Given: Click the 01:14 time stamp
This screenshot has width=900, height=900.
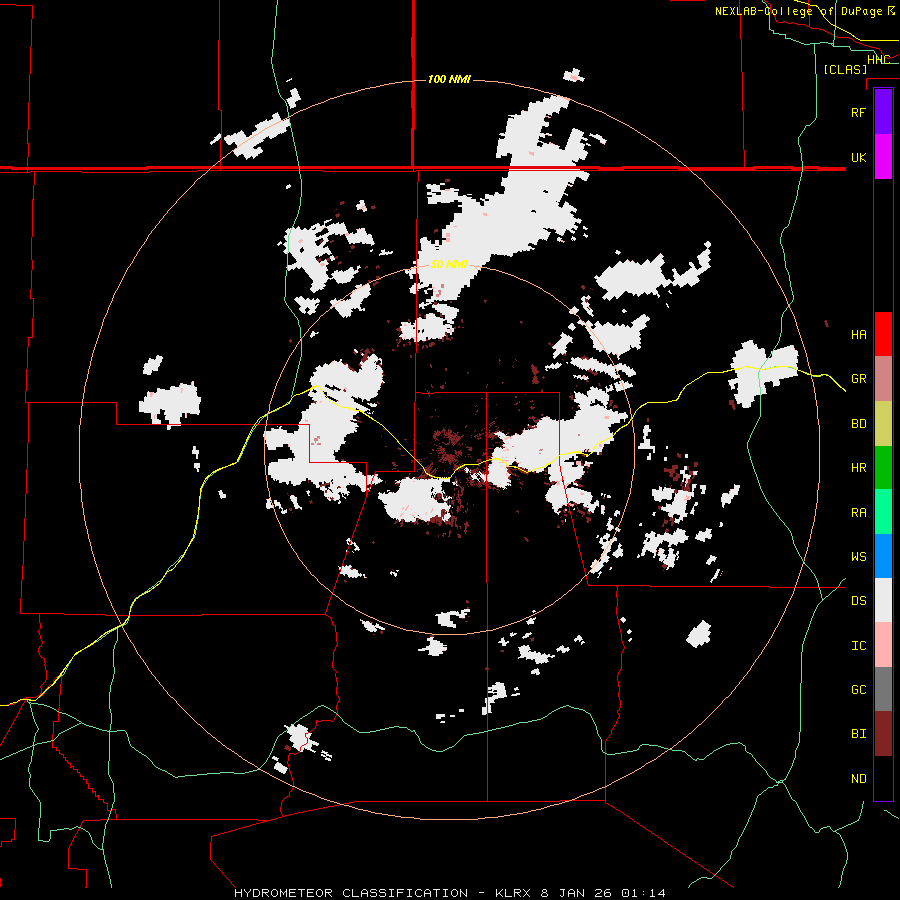Looking at the screenshot, I should tap(644, 893).
